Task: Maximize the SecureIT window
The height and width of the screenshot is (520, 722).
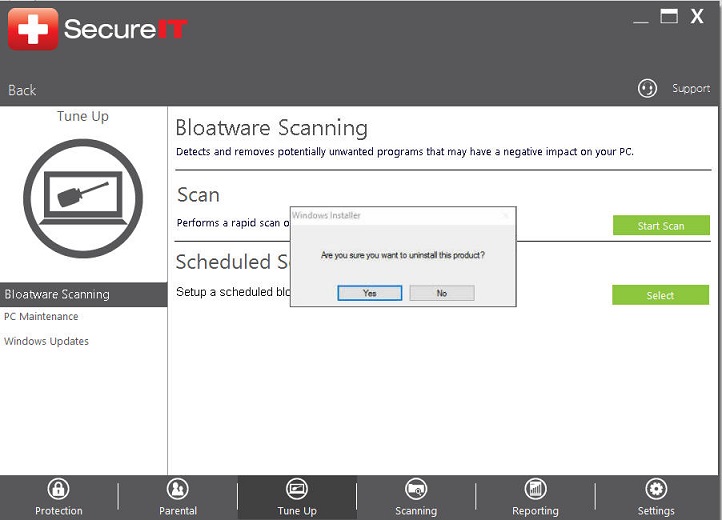Action: tap(669, 17)
